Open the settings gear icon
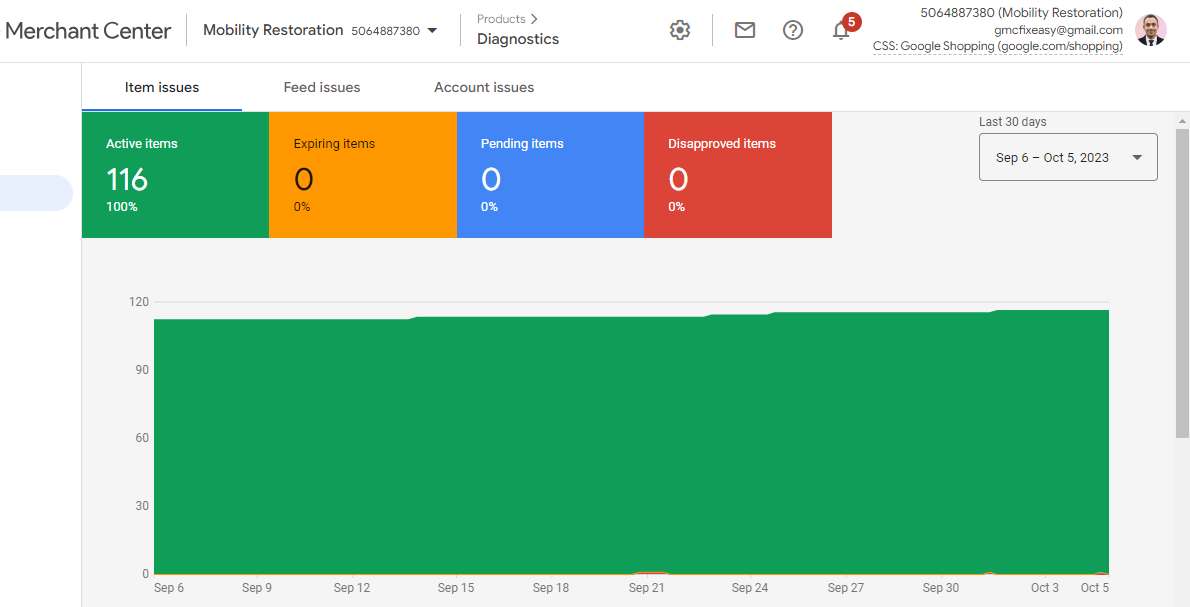Screen dimensions: 1190x607 click(680, 30)
